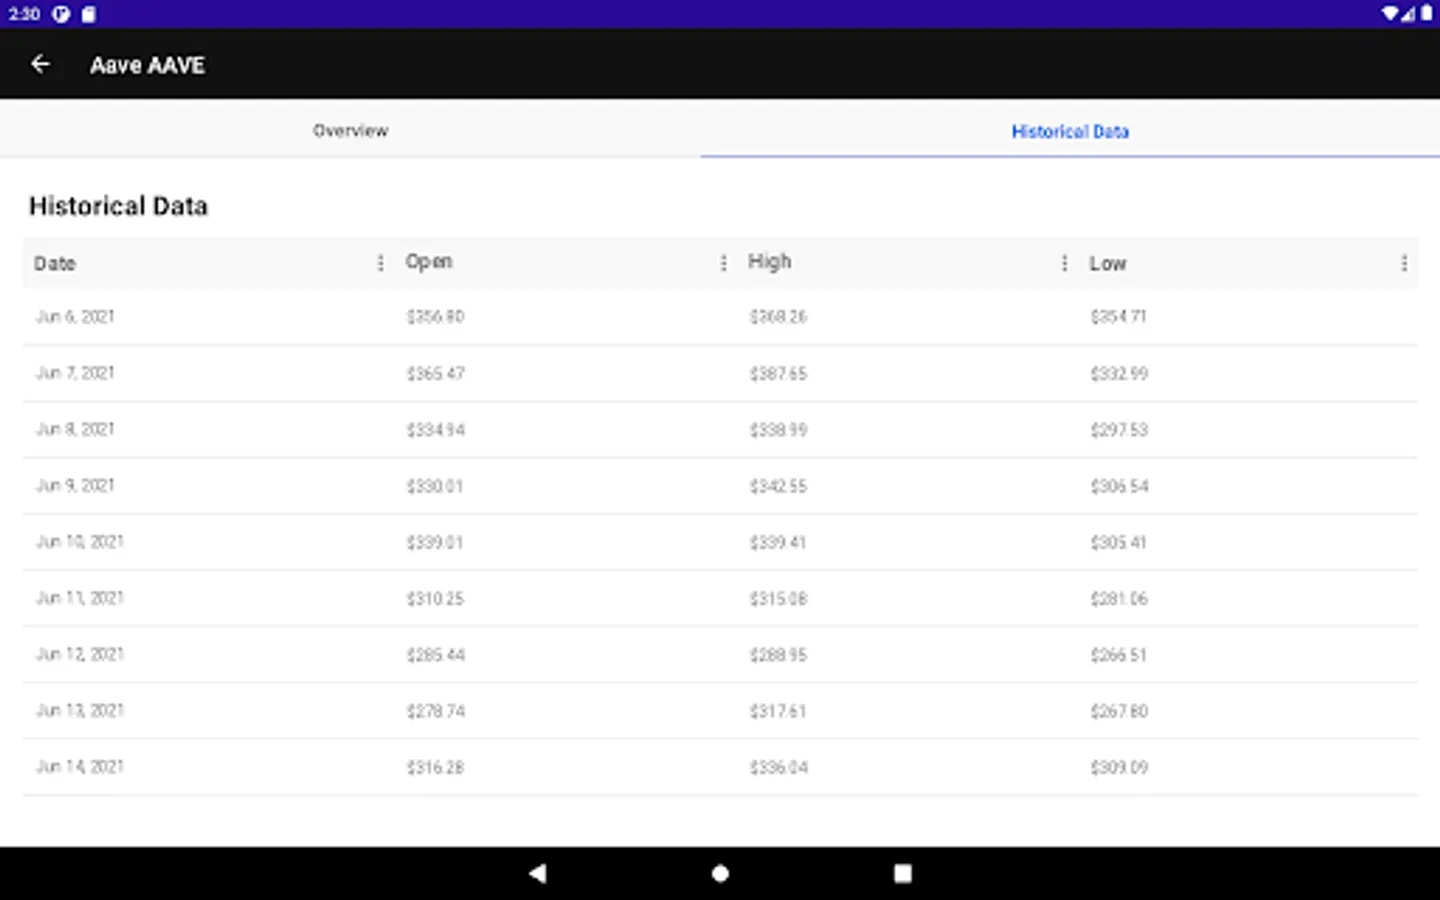Open the Open column options menu

pyautogui.click(x=723, y=263)
